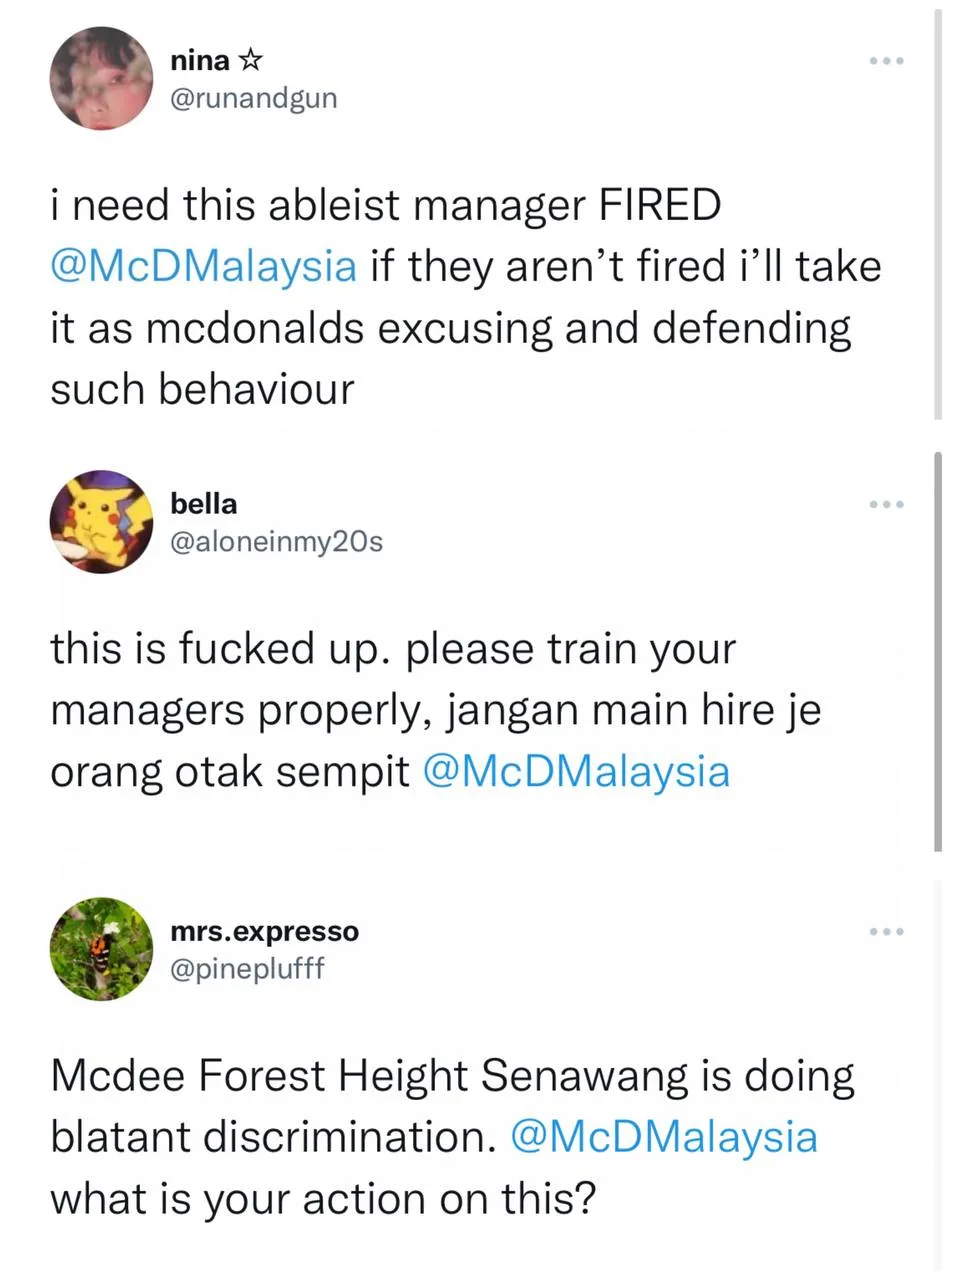Open the more menu on mrs.expresso's tweet
959x1280 pixels.
click(x=886, y=932)
